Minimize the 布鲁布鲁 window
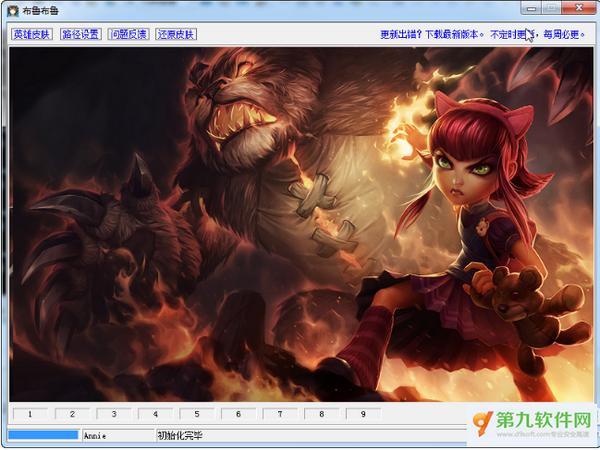Viewport: 600px width, 450px height. point(531,8)
